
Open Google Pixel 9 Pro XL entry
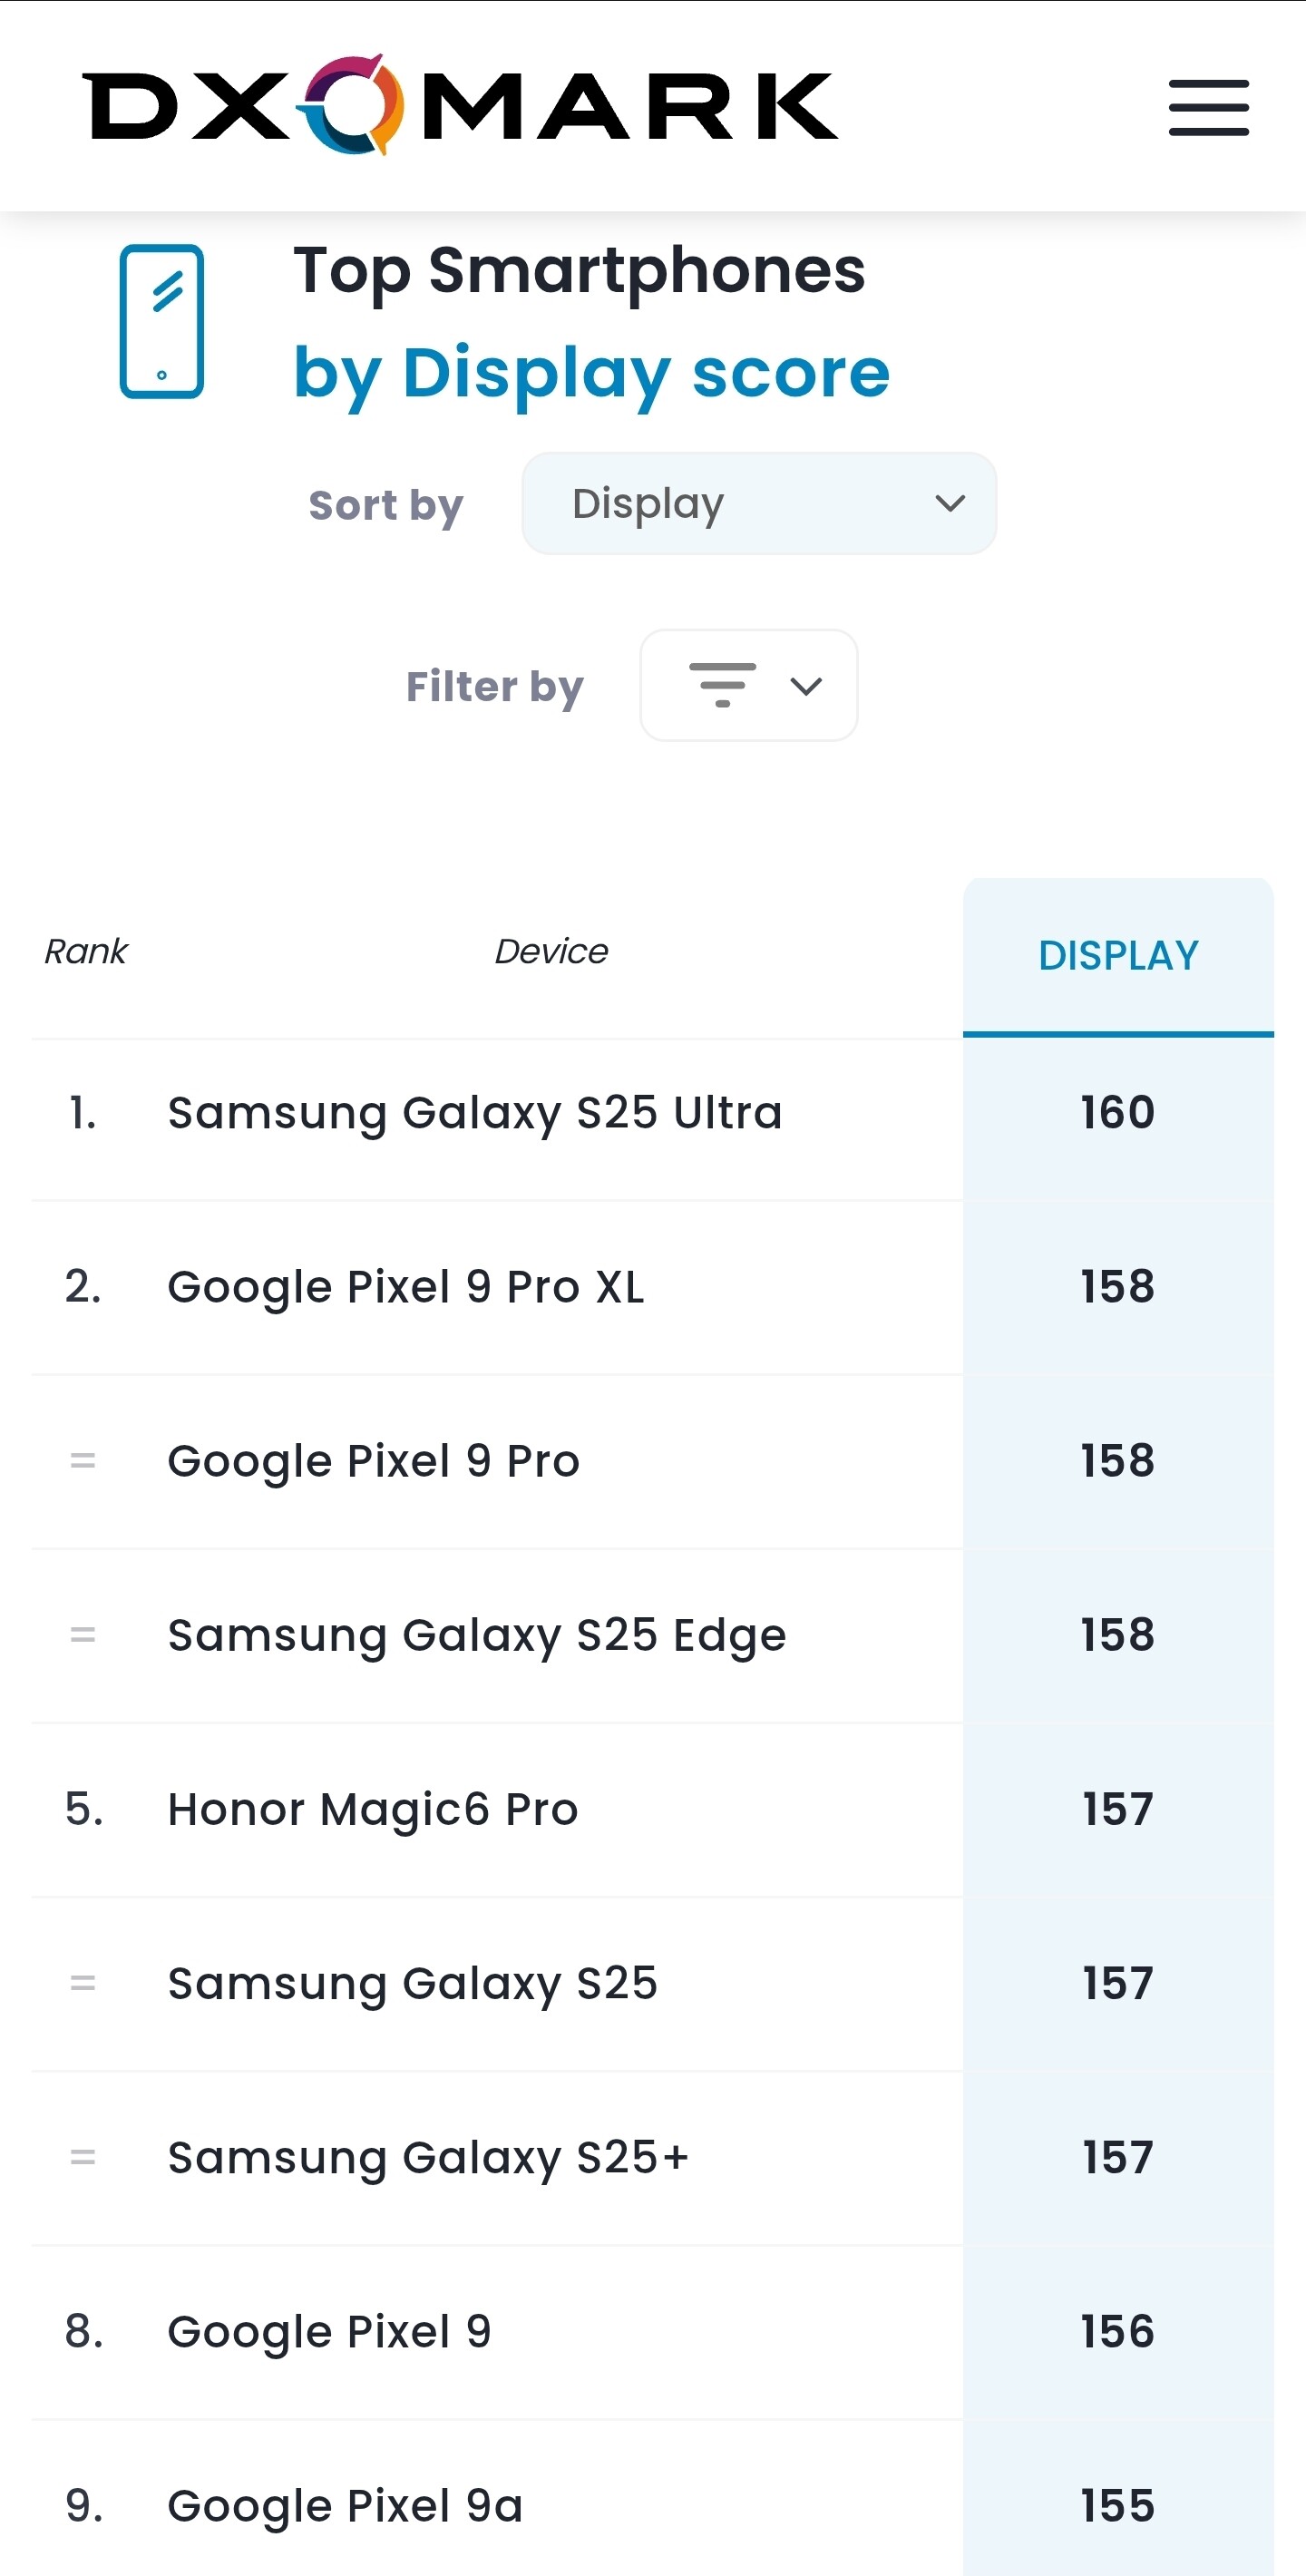pos(405,1287)
